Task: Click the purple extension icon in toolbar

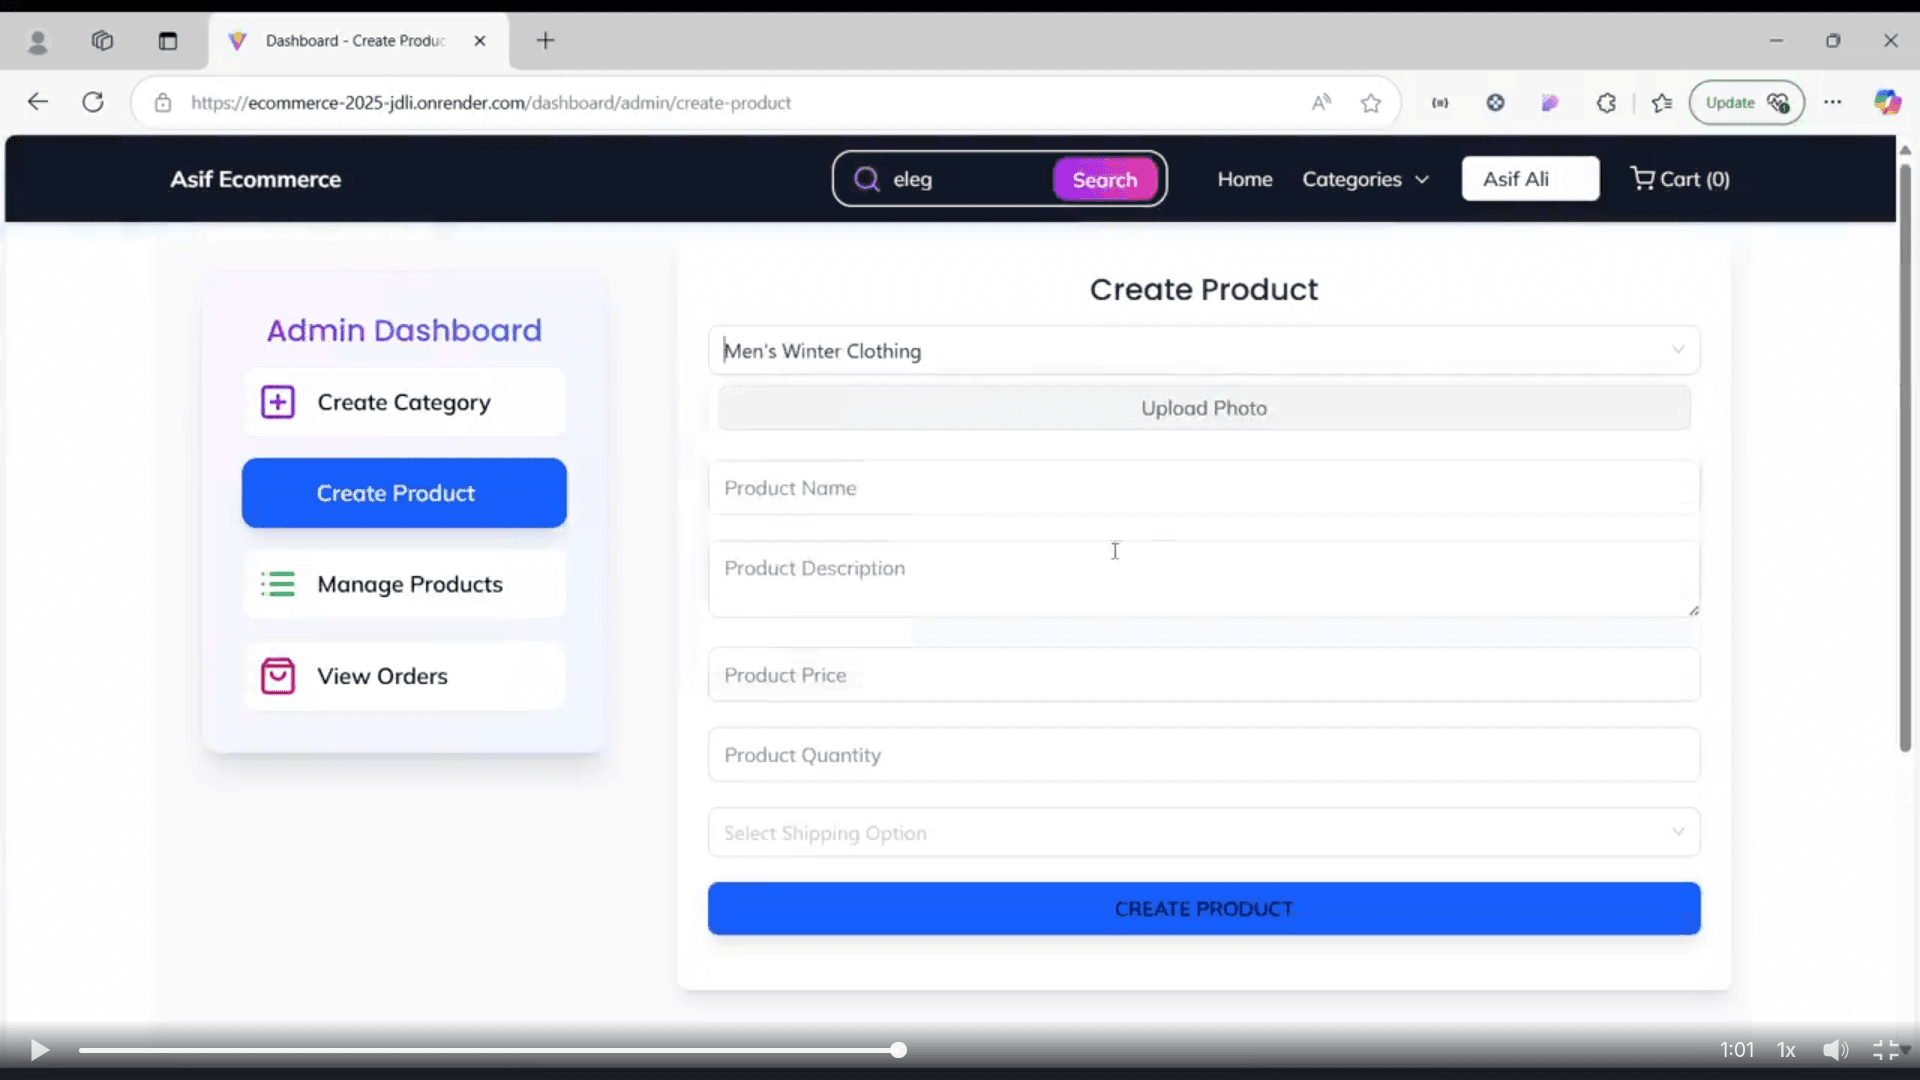Action: 1550,103
